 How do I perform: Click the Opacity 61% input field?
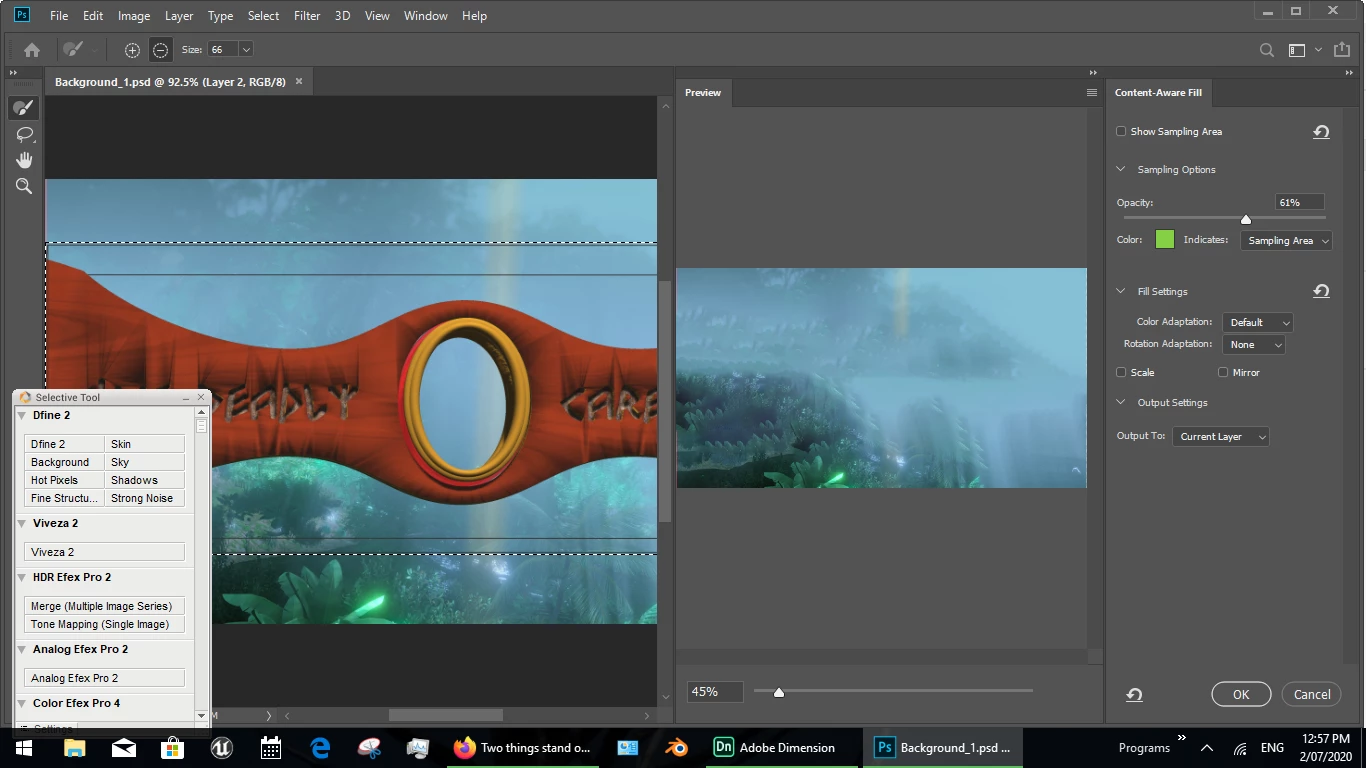[x=1299, y=202]
